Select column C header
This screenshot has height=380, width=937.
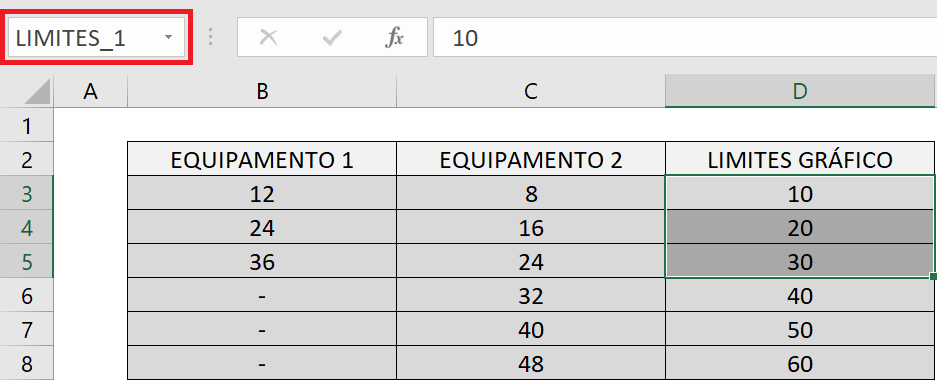531,91
